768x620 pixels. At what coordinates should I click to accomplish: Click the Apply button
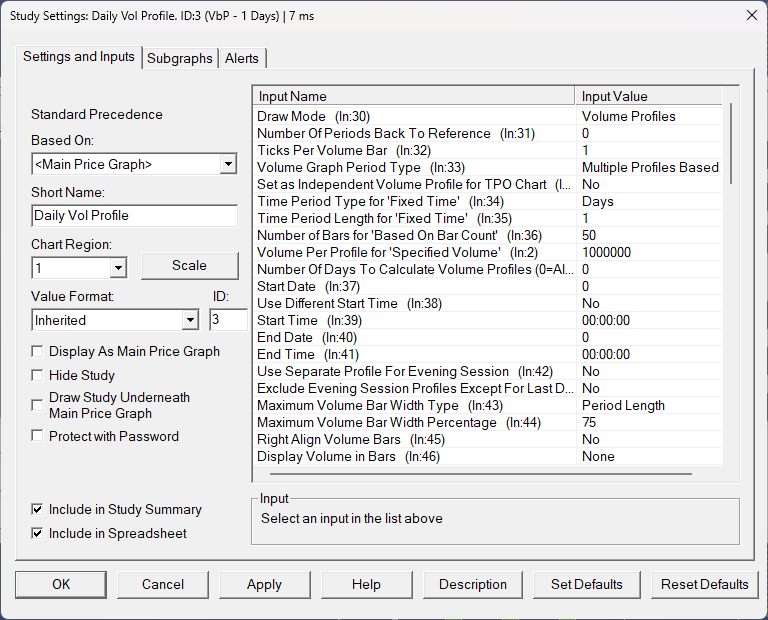coord(264,584)
